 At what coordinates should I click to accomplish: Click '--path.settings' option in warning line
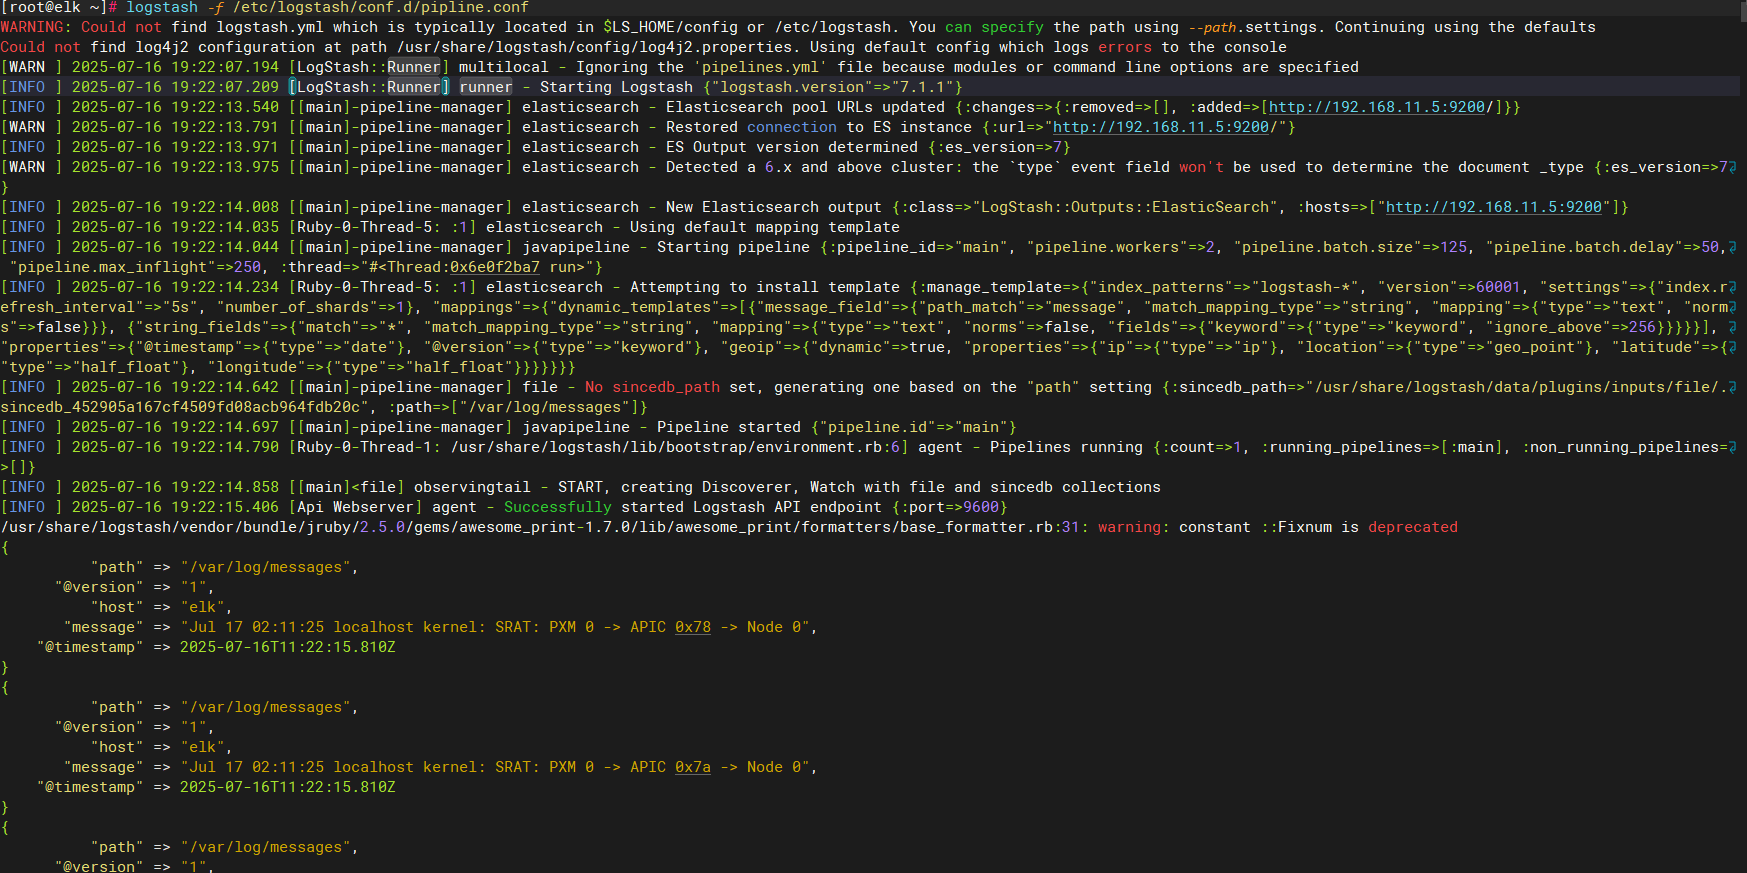(x=1255, y=27)
